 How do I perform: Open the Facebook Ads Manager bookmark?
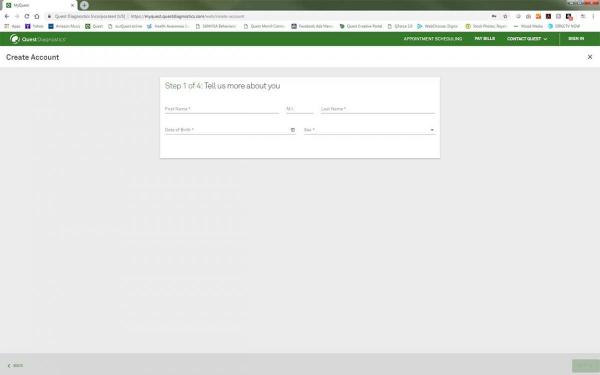coord(312,26)
